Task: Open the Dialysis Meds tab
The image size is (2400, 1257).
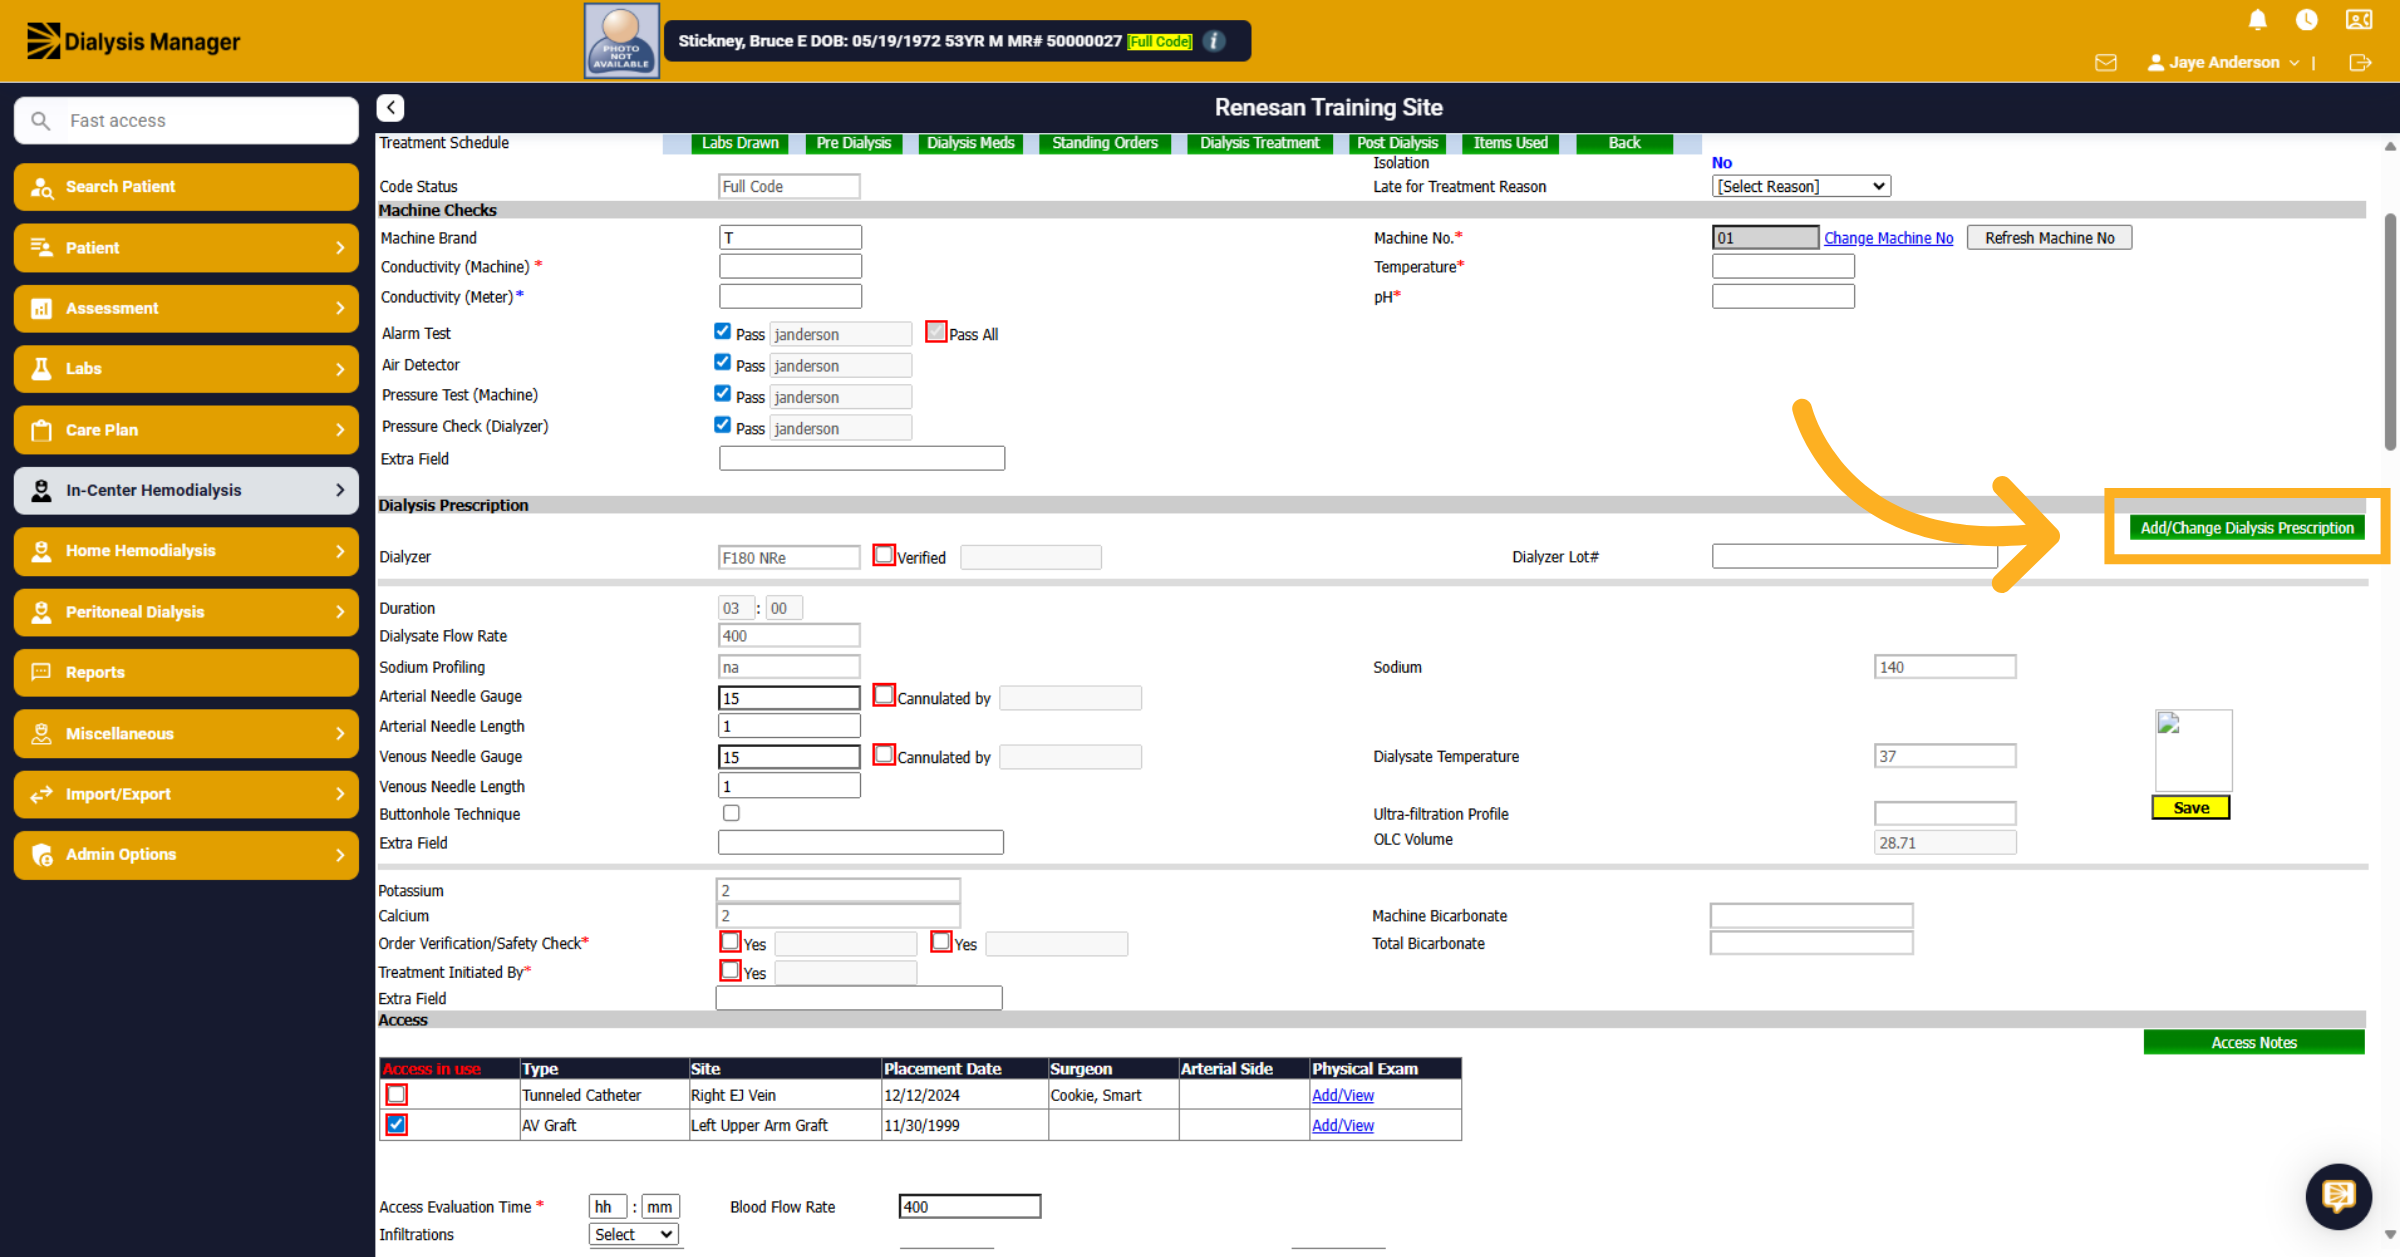Action: 970,143
